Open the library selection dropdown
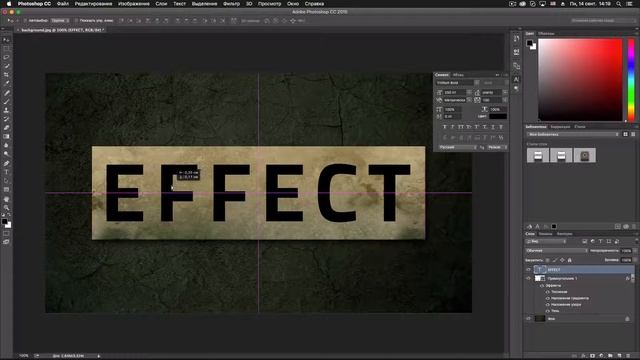The height and width of the screenshot is (360, 640). [572, 134]
